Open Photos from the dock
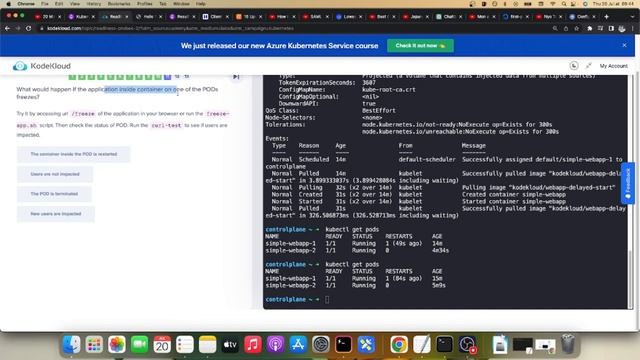 pos(117,345)
